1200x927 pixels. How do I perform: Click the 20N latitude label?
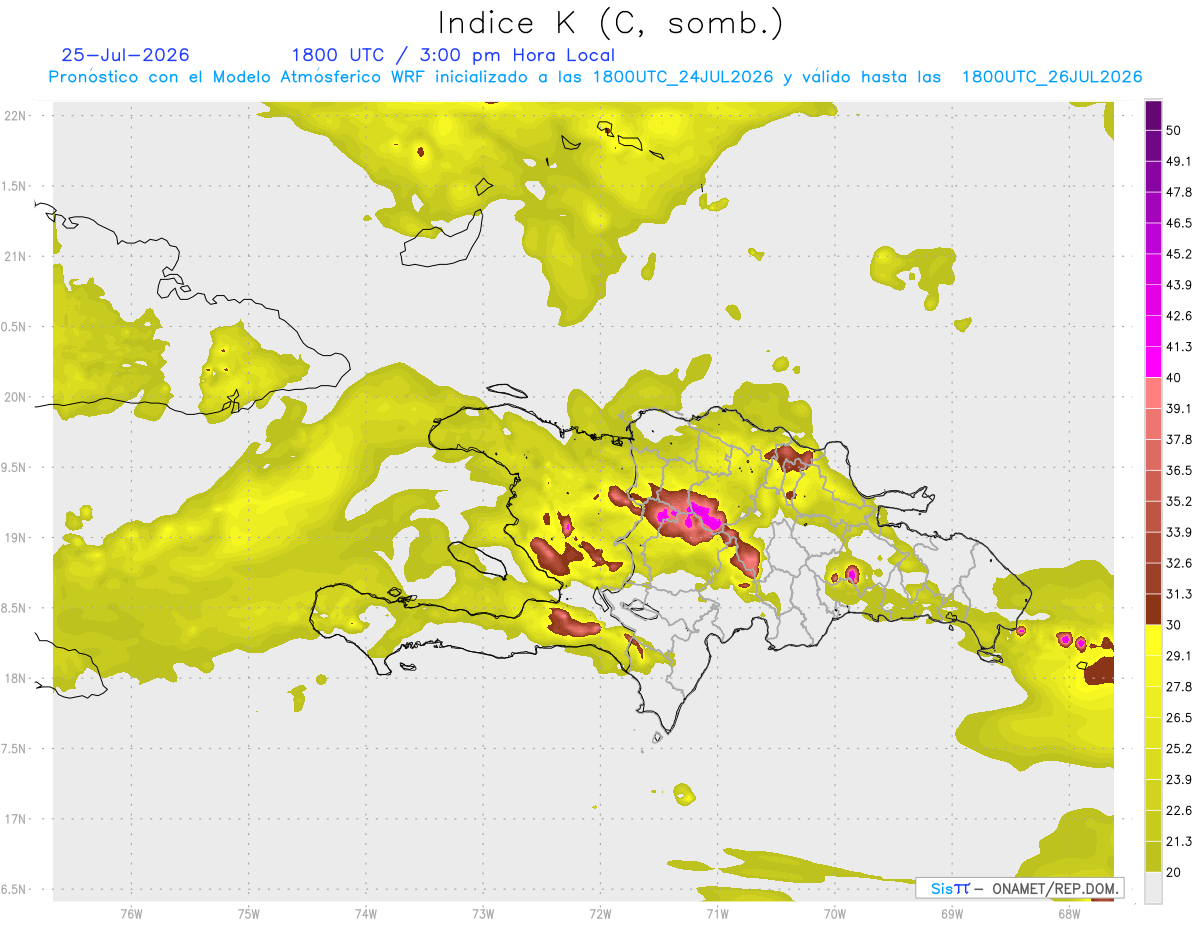15,397
